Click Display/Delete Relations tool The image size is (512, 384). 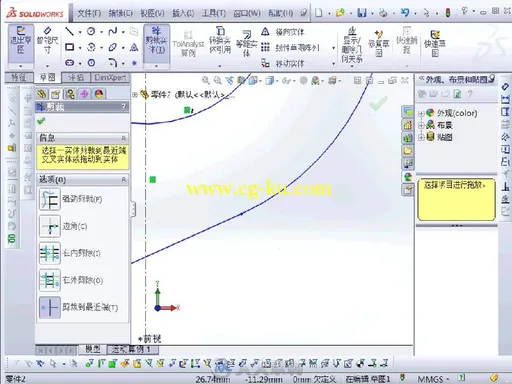(352, 45)
